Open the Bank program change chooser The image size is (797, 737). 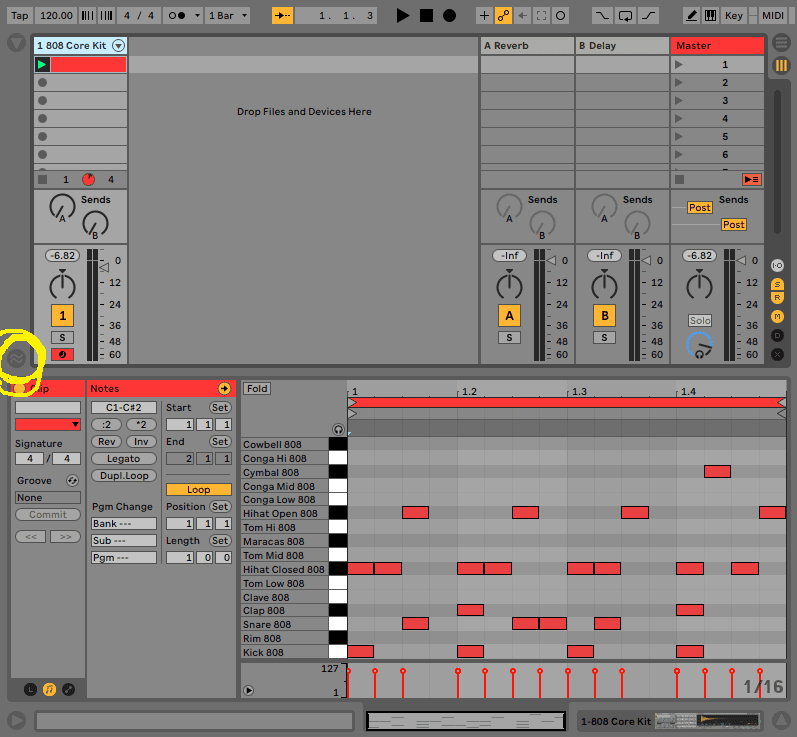tap(124, 524)
